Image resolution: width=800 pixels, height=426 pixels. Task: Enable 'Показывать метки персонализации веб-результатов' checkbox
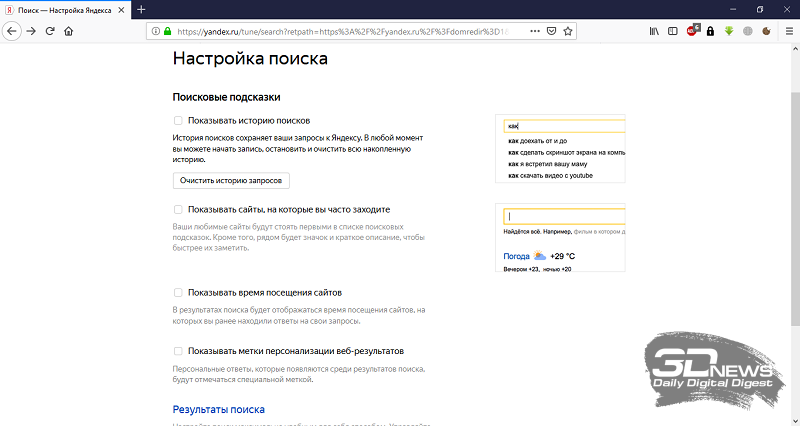click(178, 351)
